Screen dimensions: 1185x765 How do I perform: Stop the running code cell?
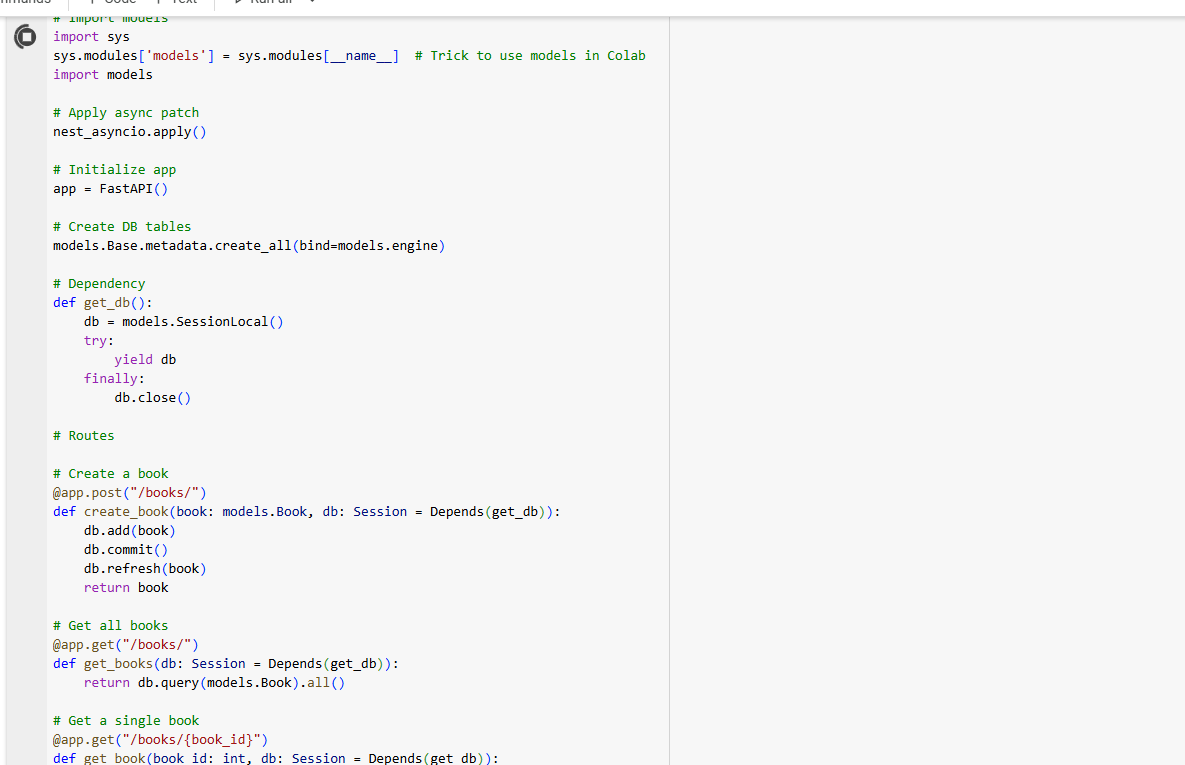click(x=25, y=36)
